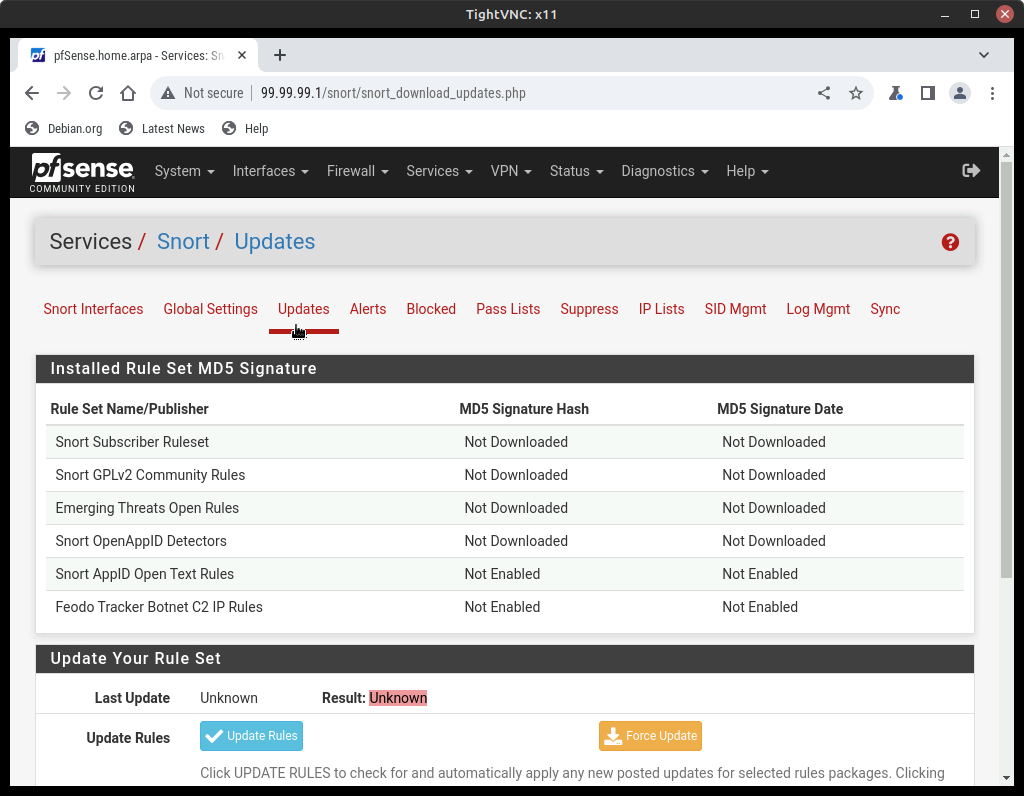This screenshot has height=796, width=1024.
Task: Open the Help bookmark
Action: [246, 129]
